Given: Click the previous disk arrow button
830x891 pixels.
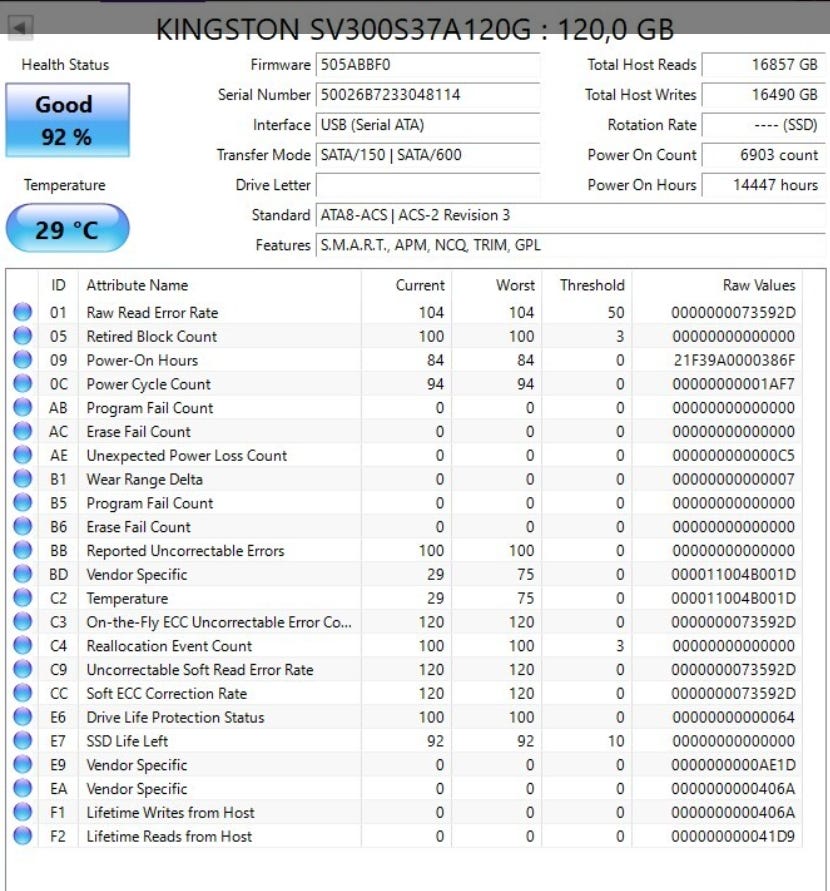Looking at the screenshot, I should coord(21,27).
